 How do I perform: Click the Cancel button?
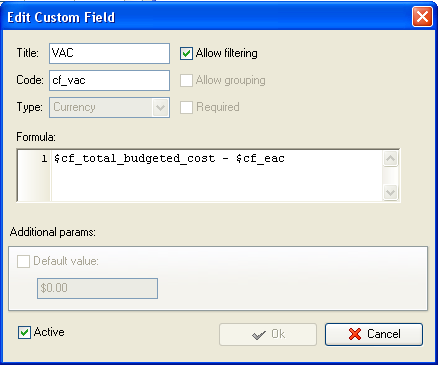coord(374,334)
